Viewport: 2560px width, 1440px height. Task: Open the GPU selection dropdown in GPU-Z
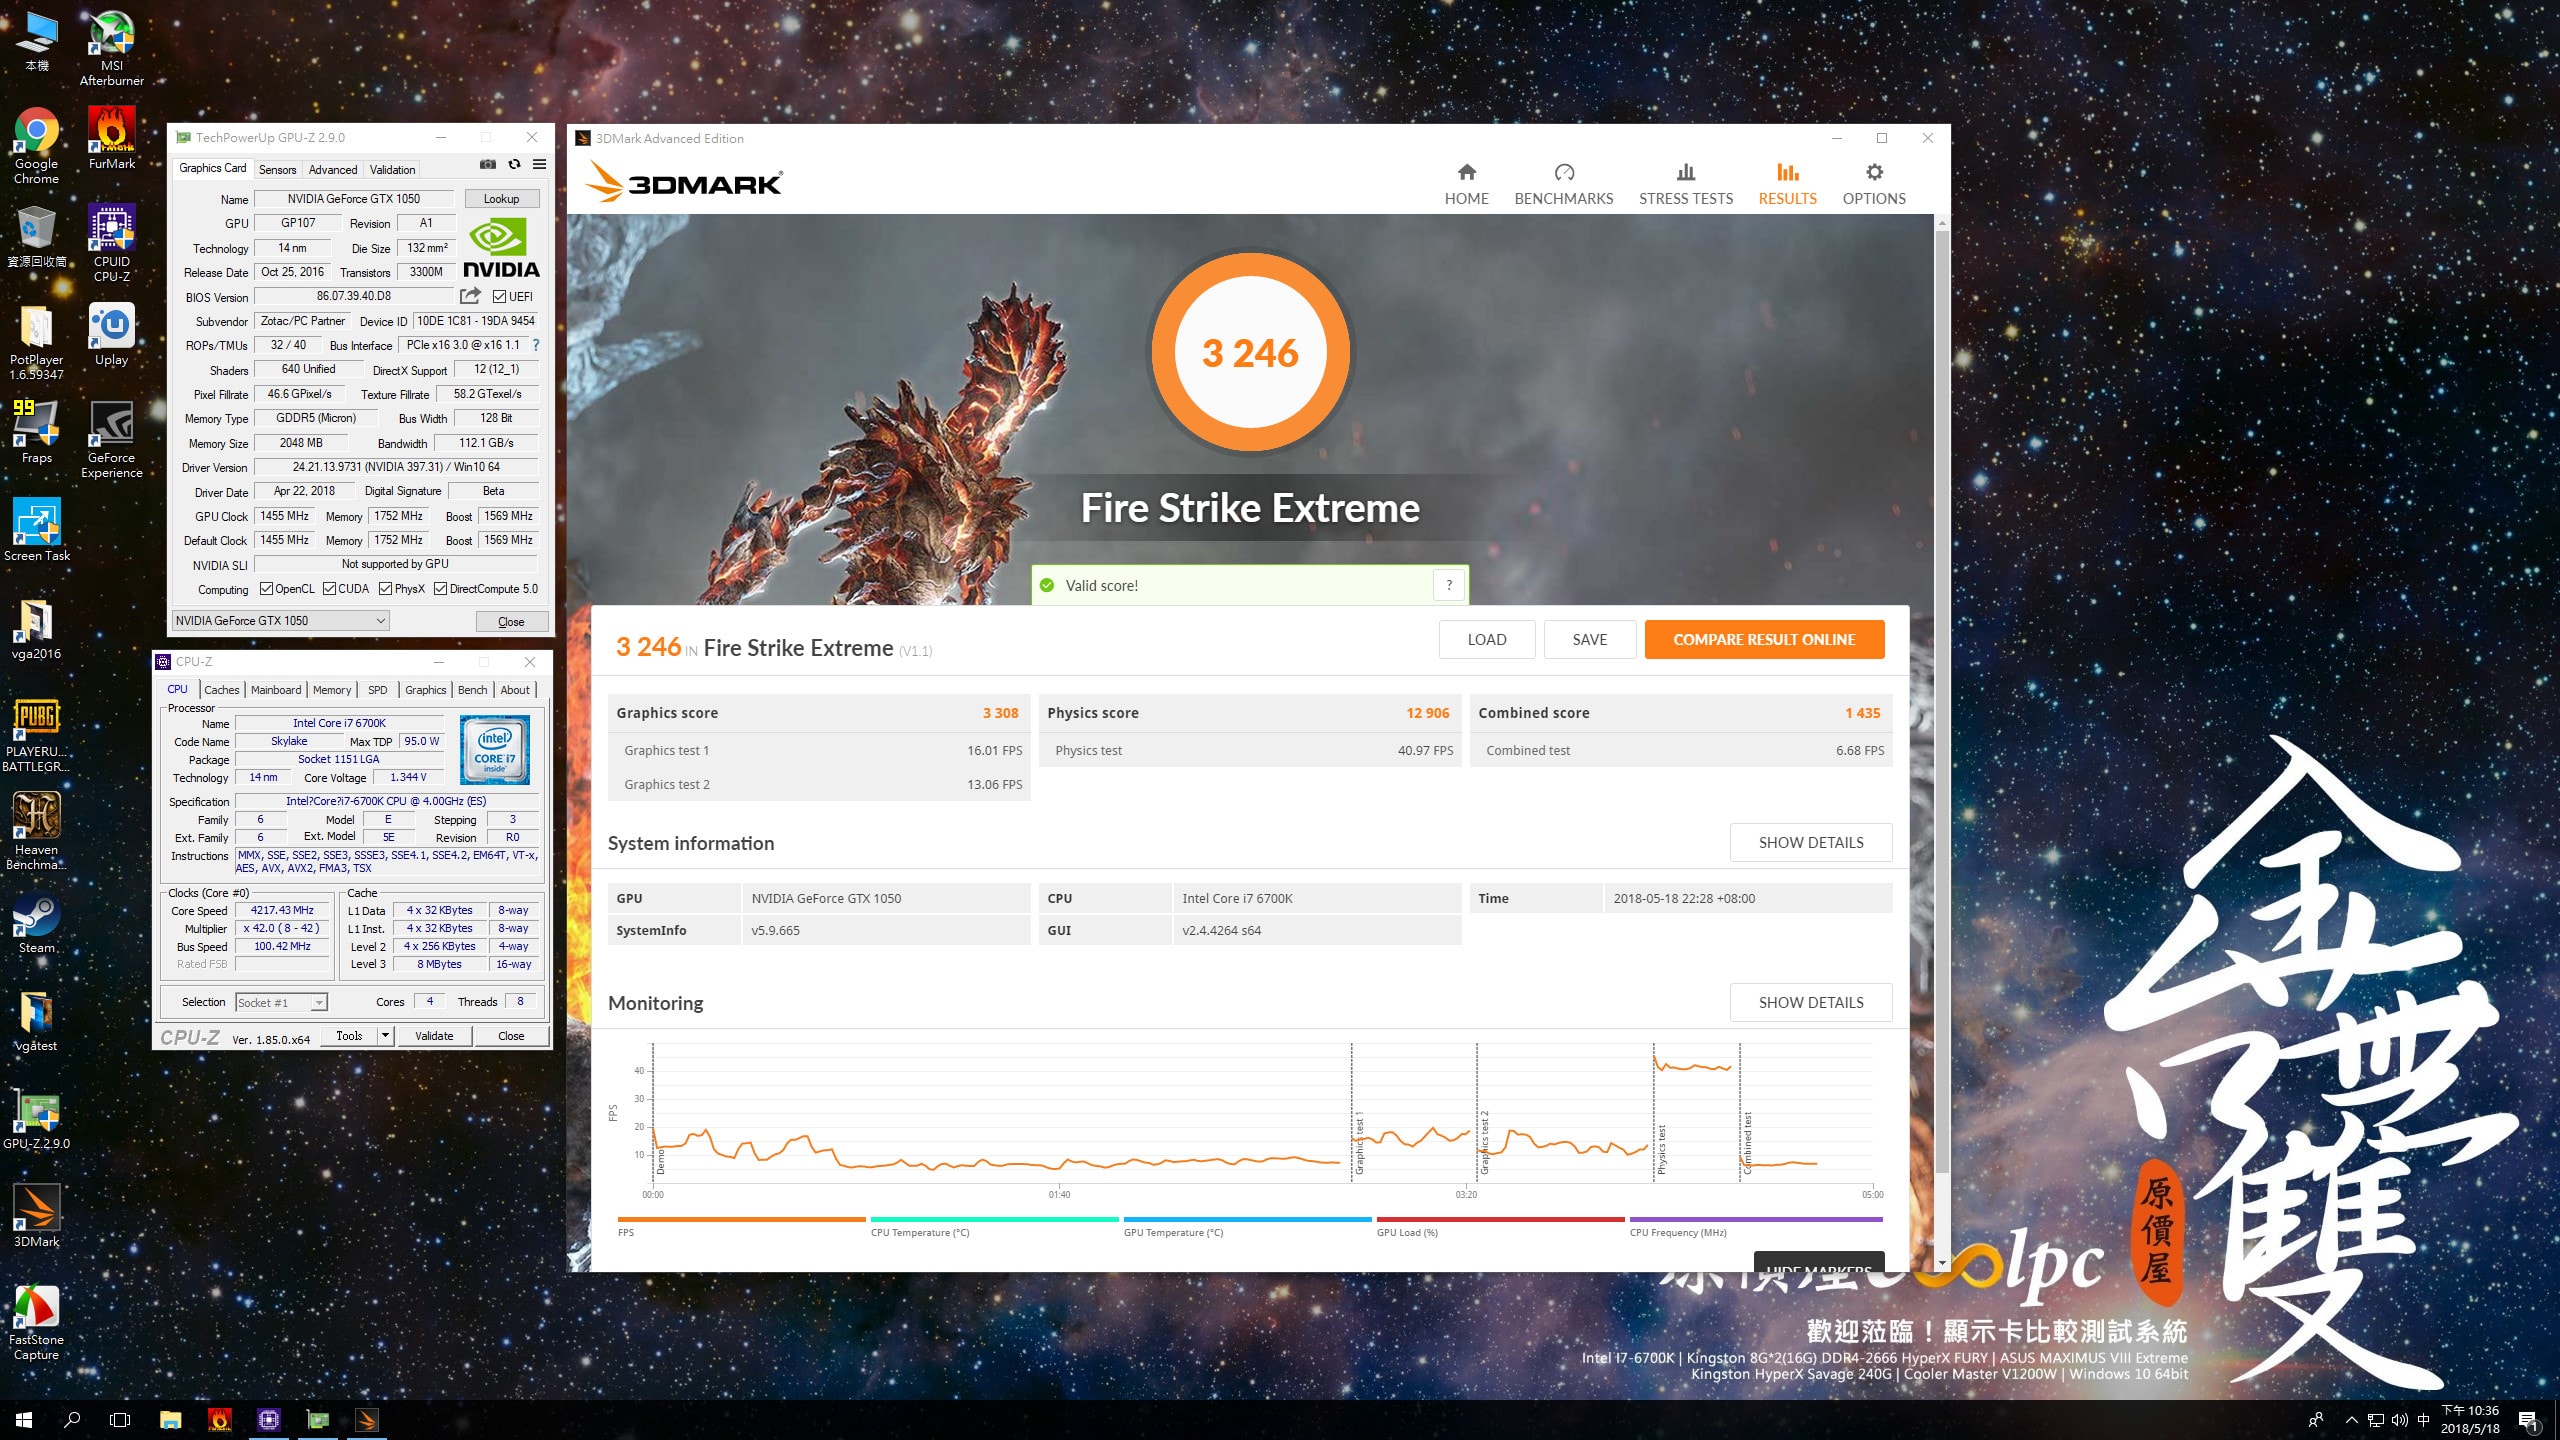[x=281, y=621]
